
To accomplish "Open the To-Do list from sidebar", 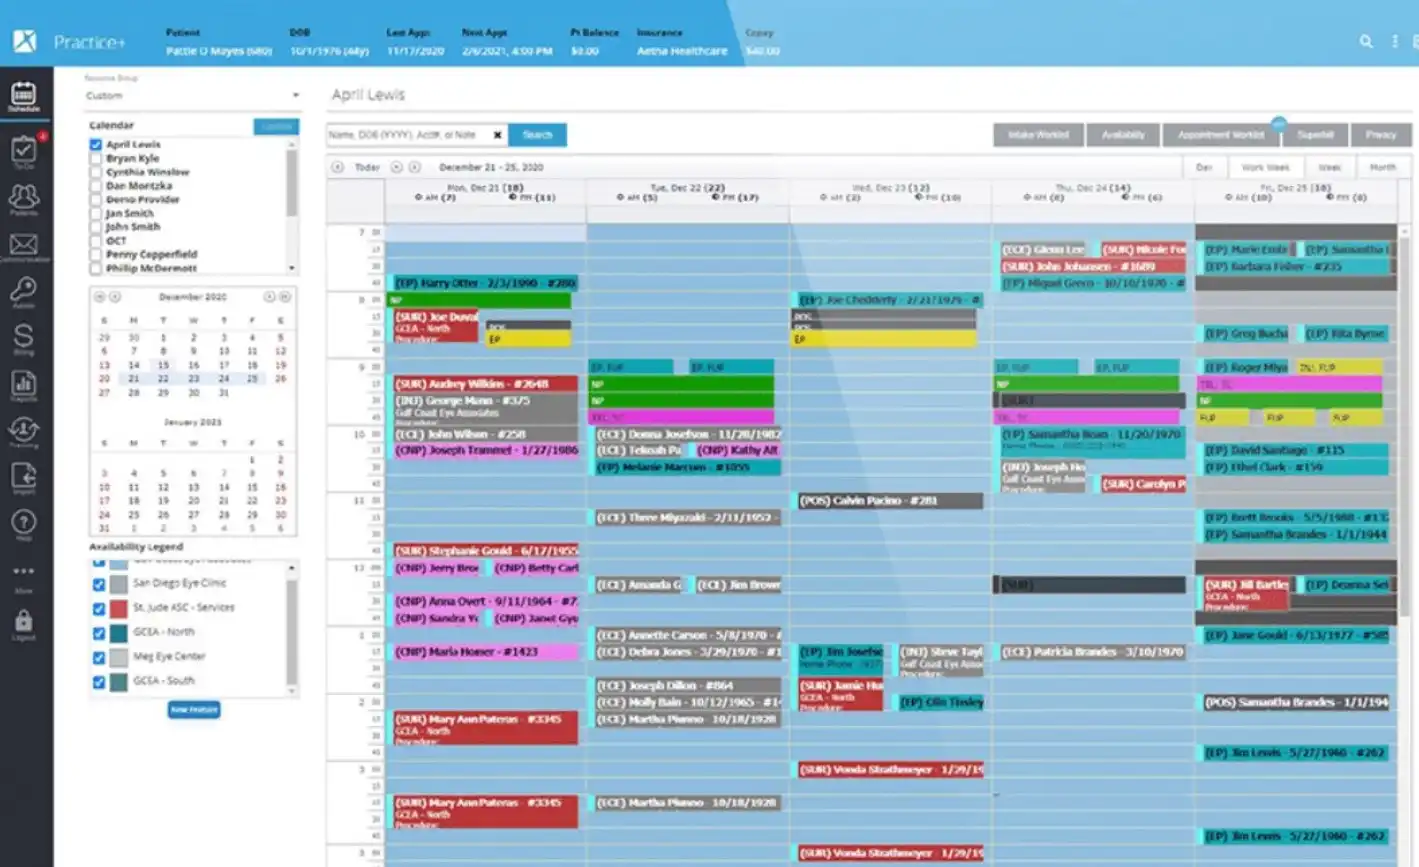I will [24, 148].
